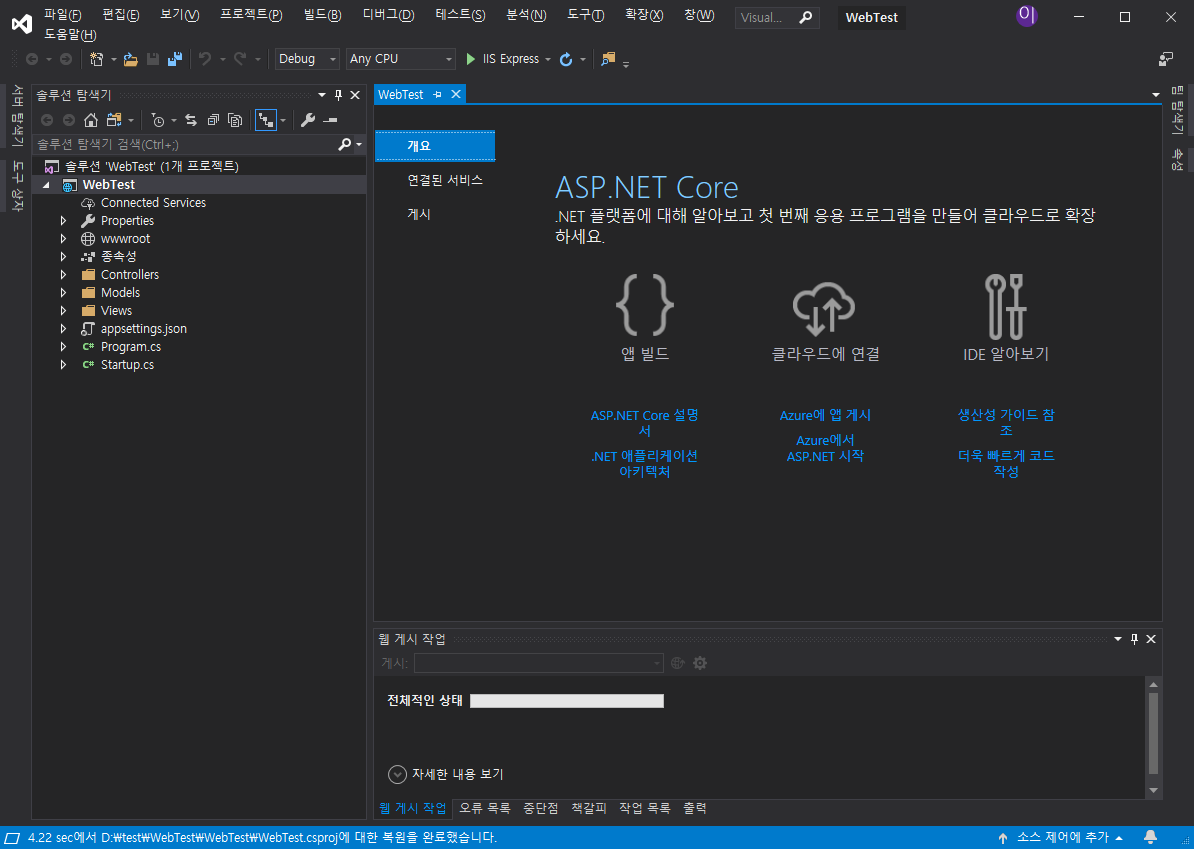Click Pending Changes Filter clock icon
Image resolution: width=1194 pixels, height=849 pixels.
[158, 120]
